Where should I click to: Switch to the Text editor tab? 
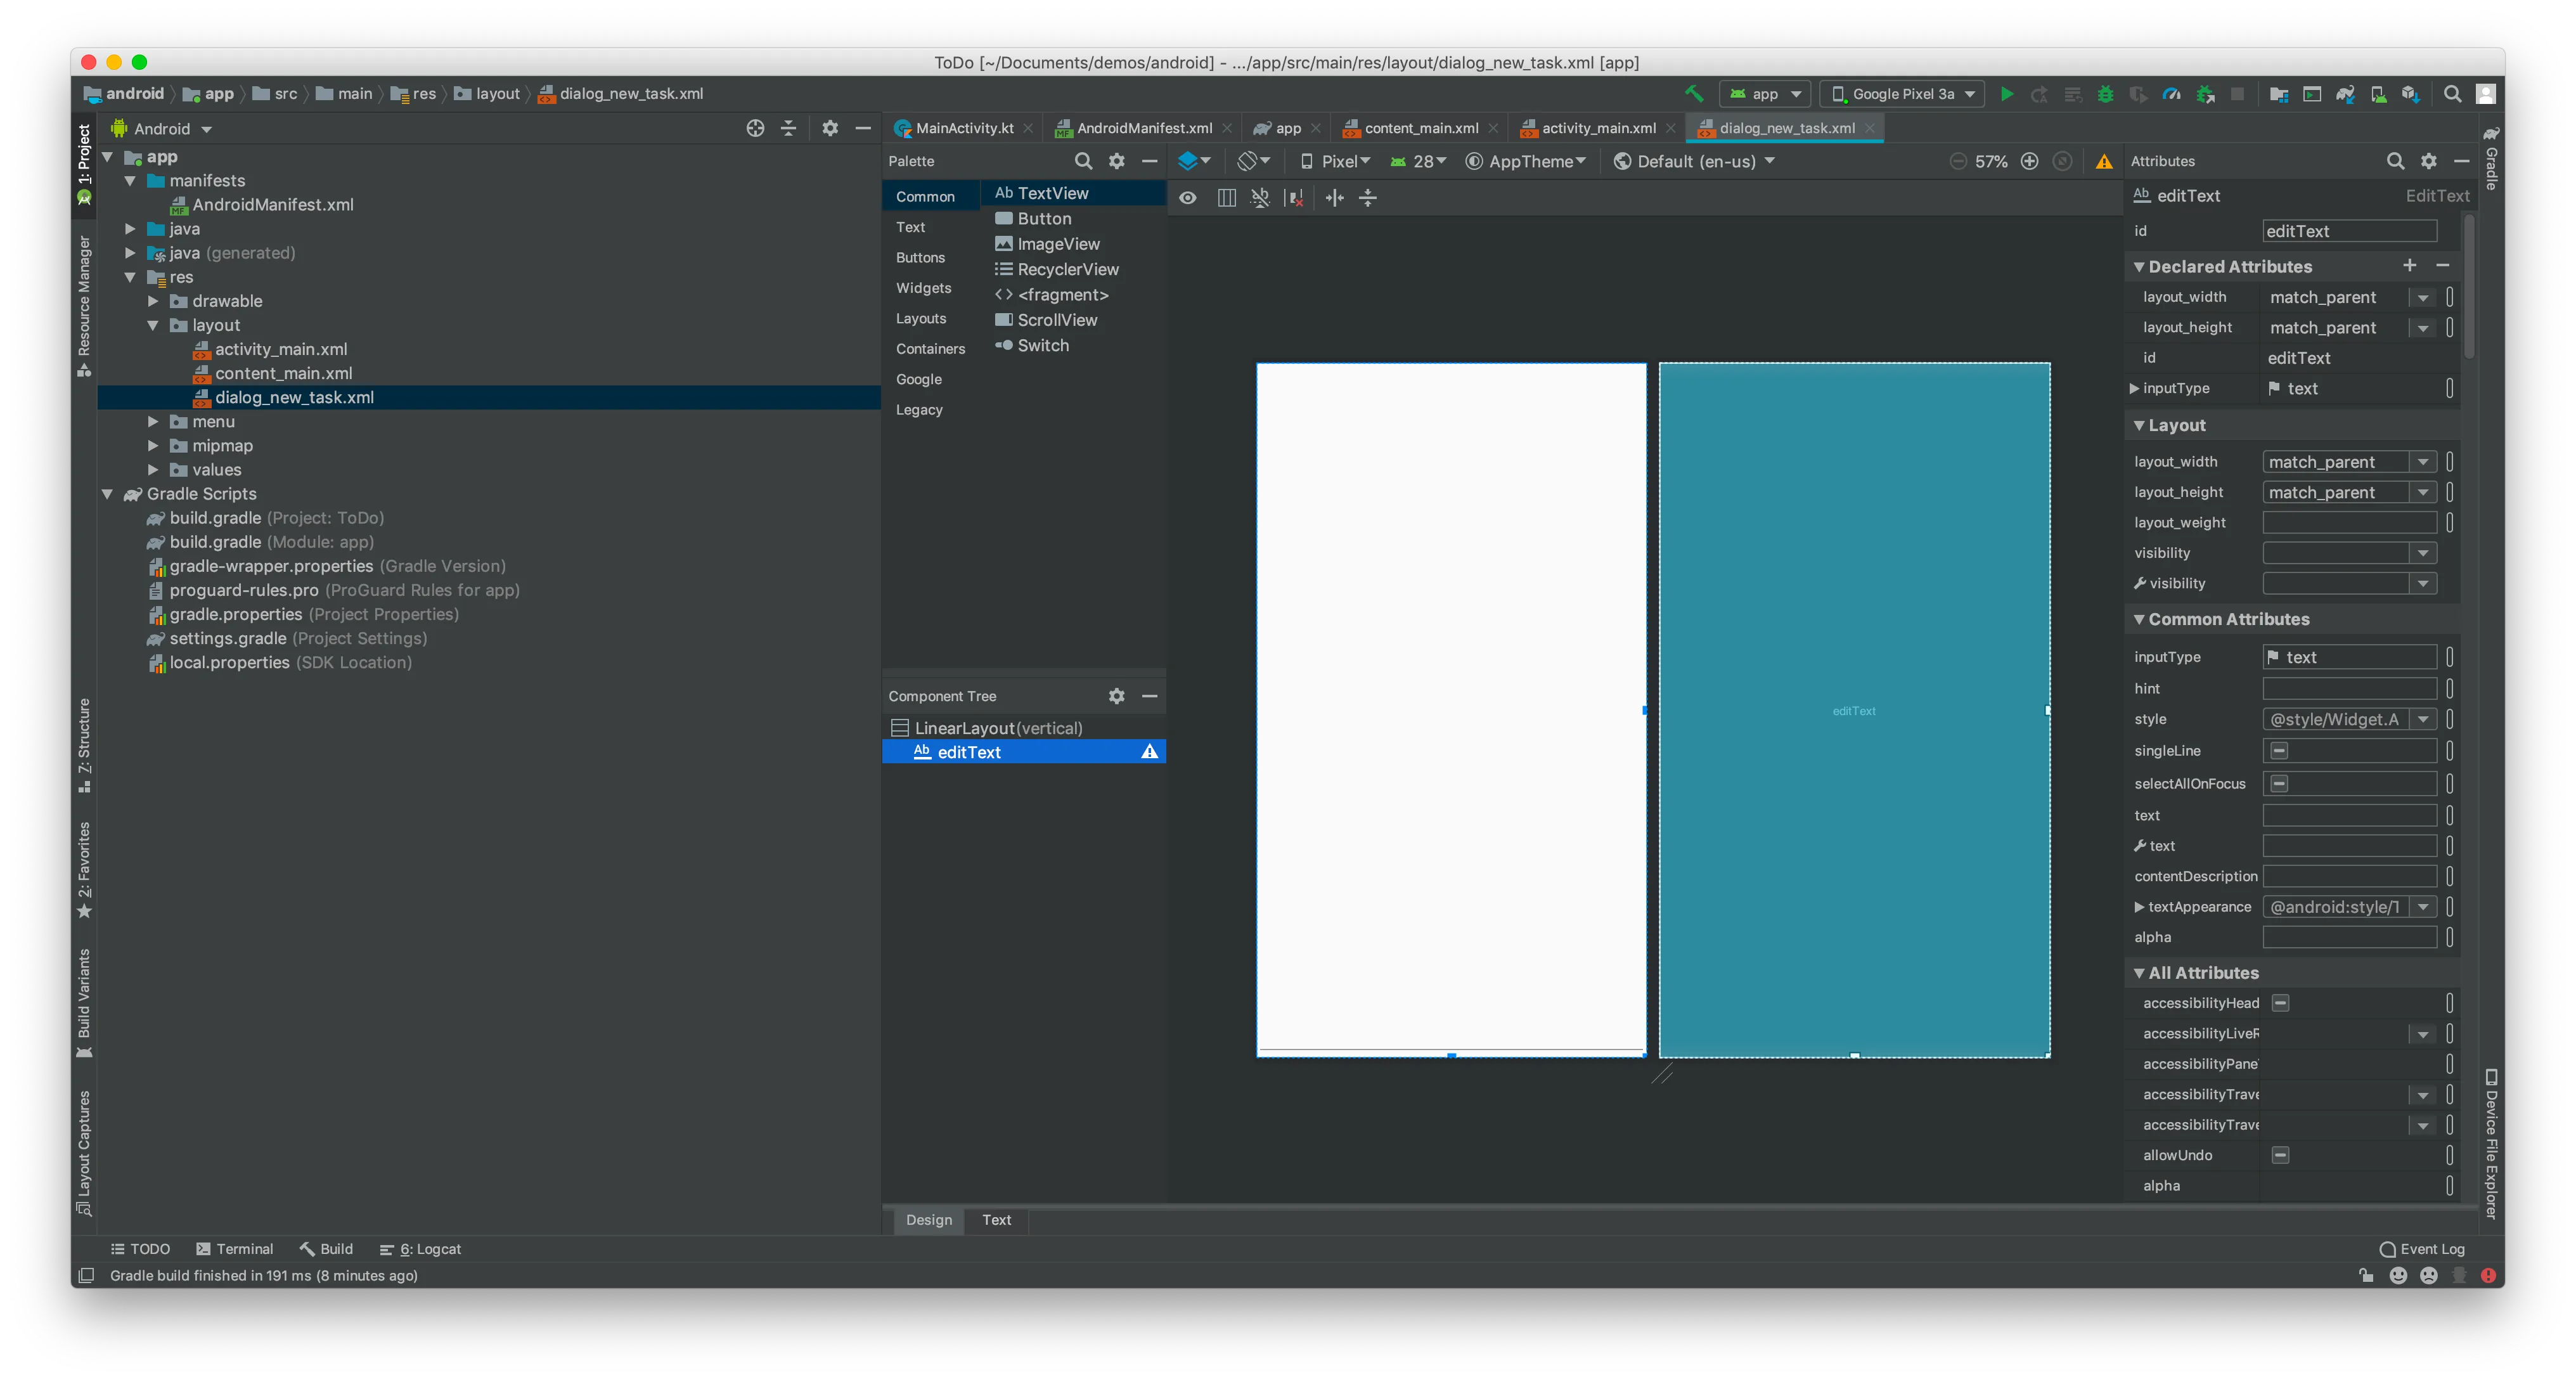(996, 1220)
